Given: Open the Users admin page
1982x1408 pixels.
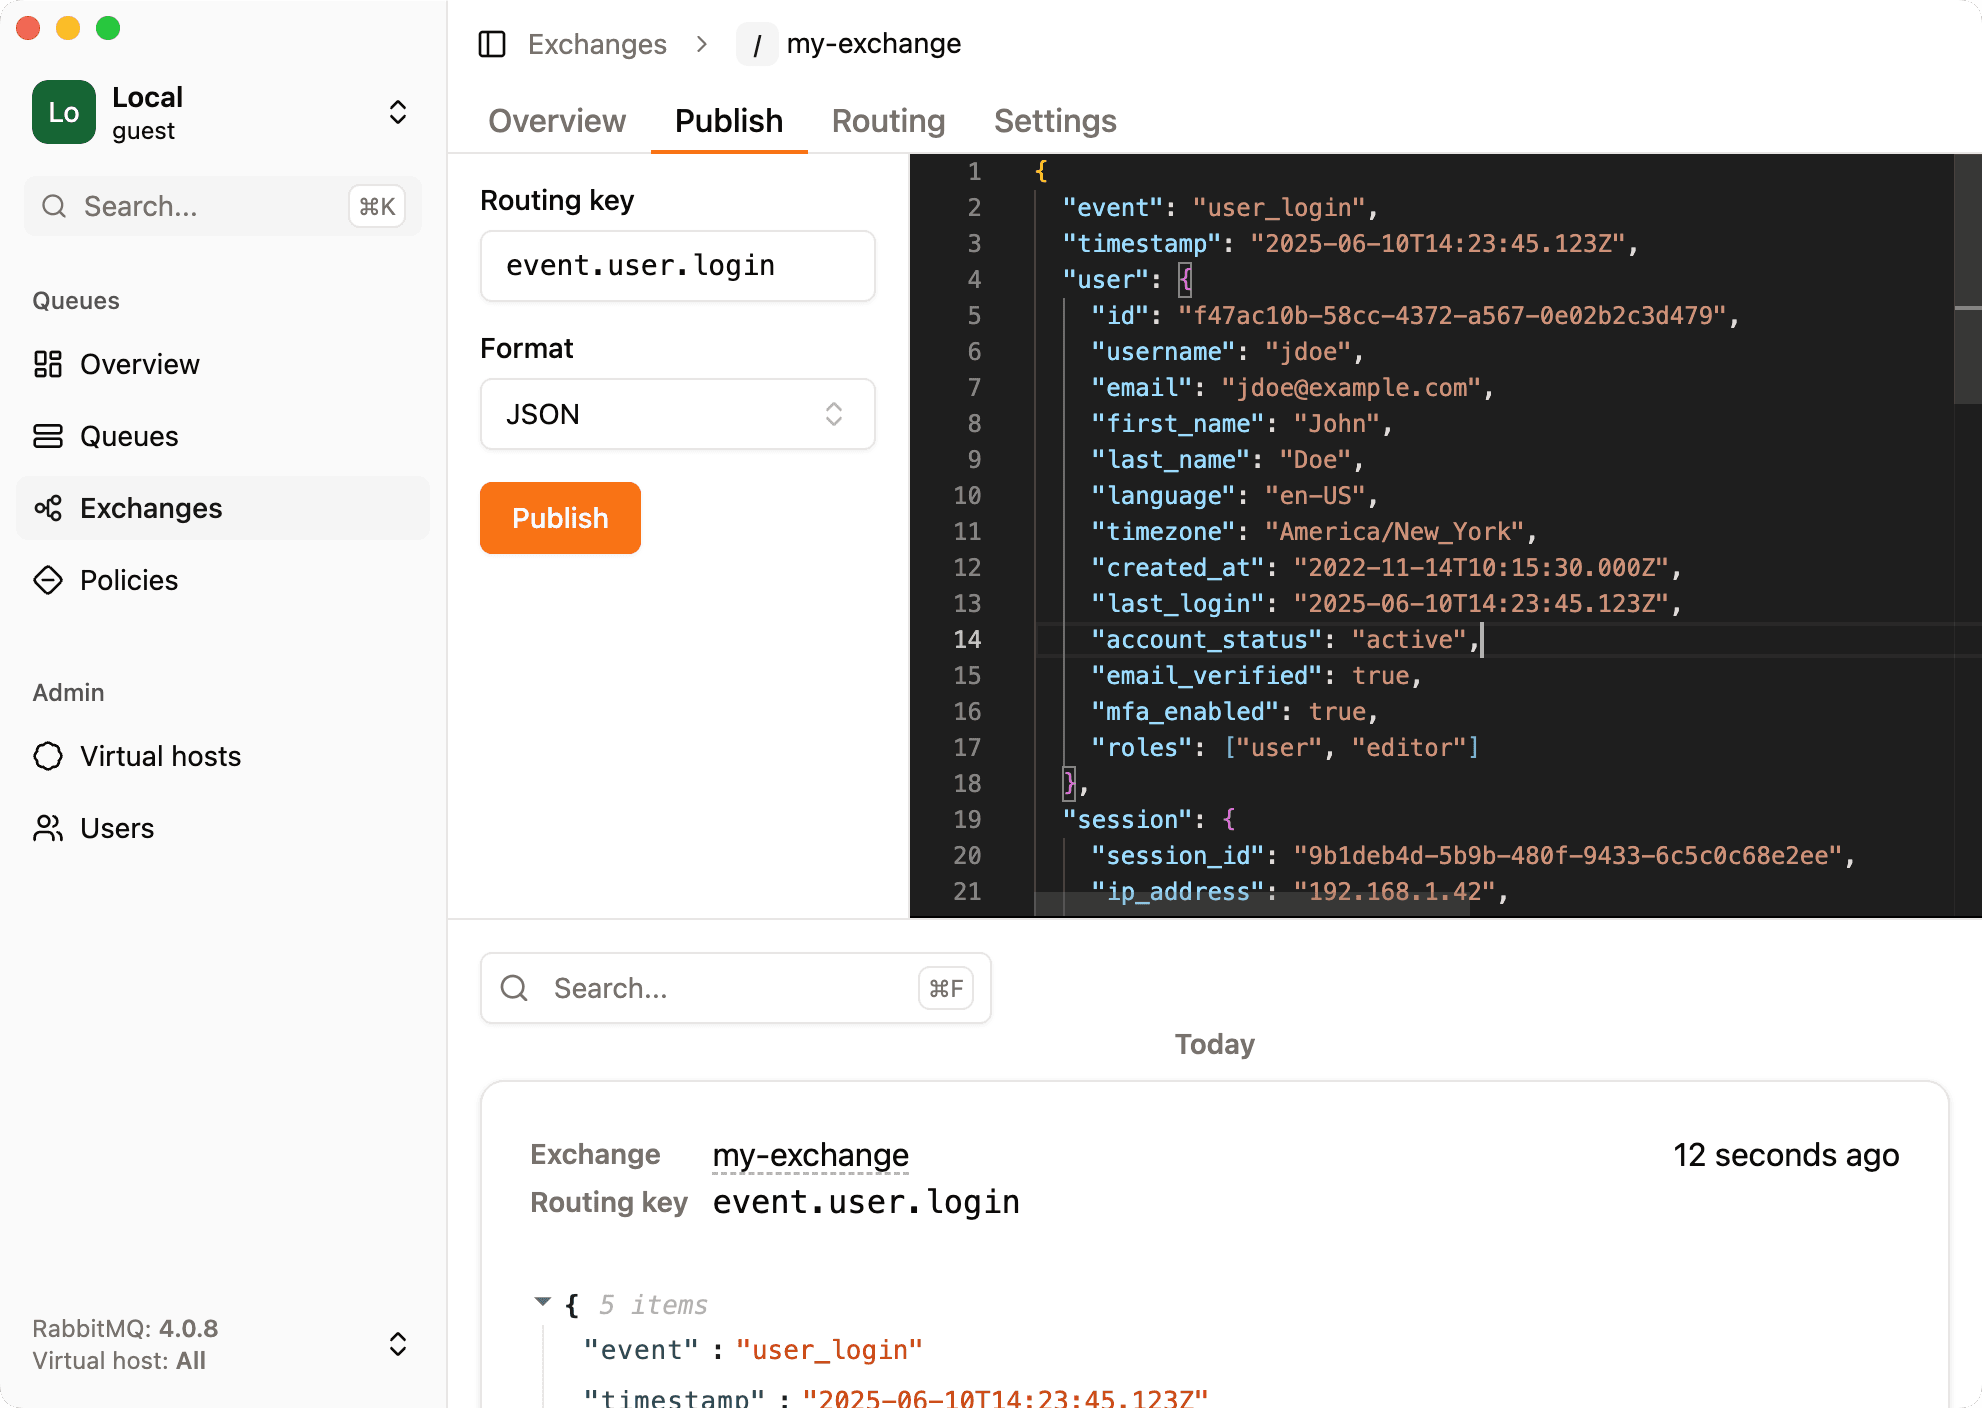Looking at the screenshot, I should 117,828.
